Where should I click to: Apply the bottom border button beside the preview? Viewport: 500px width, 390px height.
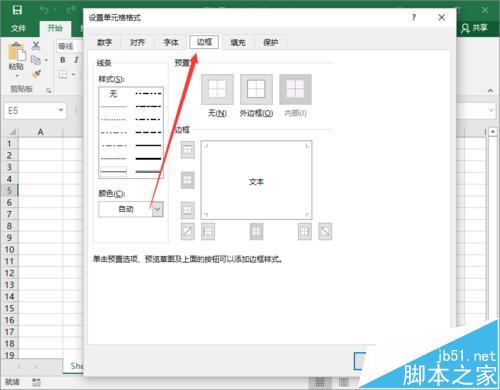click(x=188, y=210)
